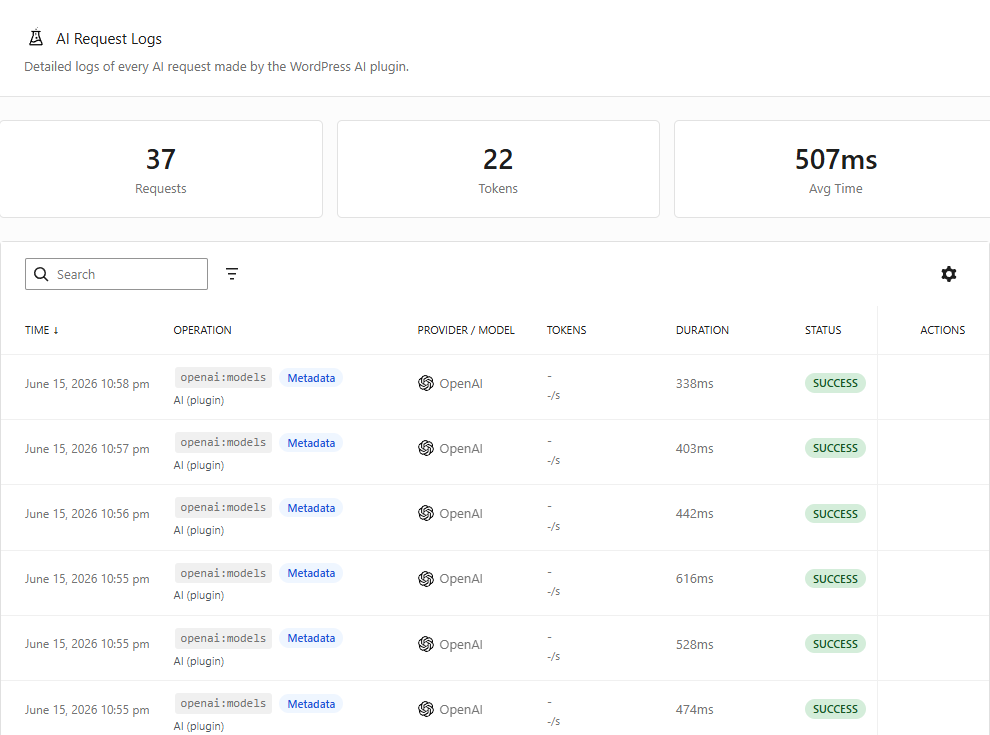
Task: Select the June 15, 2026 10:58 pm timestamp
Action: coord(87,384)
